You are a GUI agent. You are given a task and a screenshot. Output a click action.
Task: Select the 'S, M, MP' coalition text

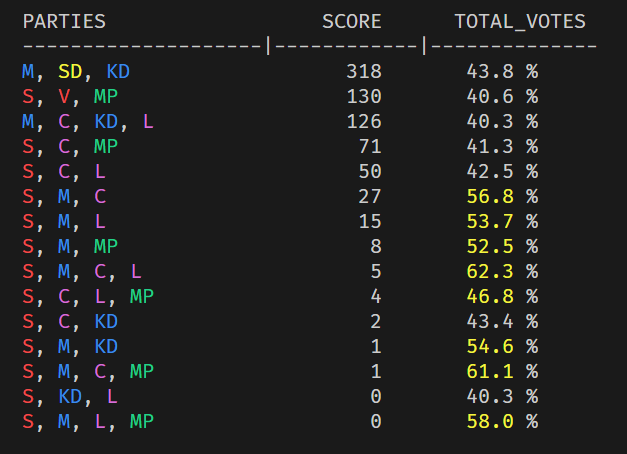point(70,246)
